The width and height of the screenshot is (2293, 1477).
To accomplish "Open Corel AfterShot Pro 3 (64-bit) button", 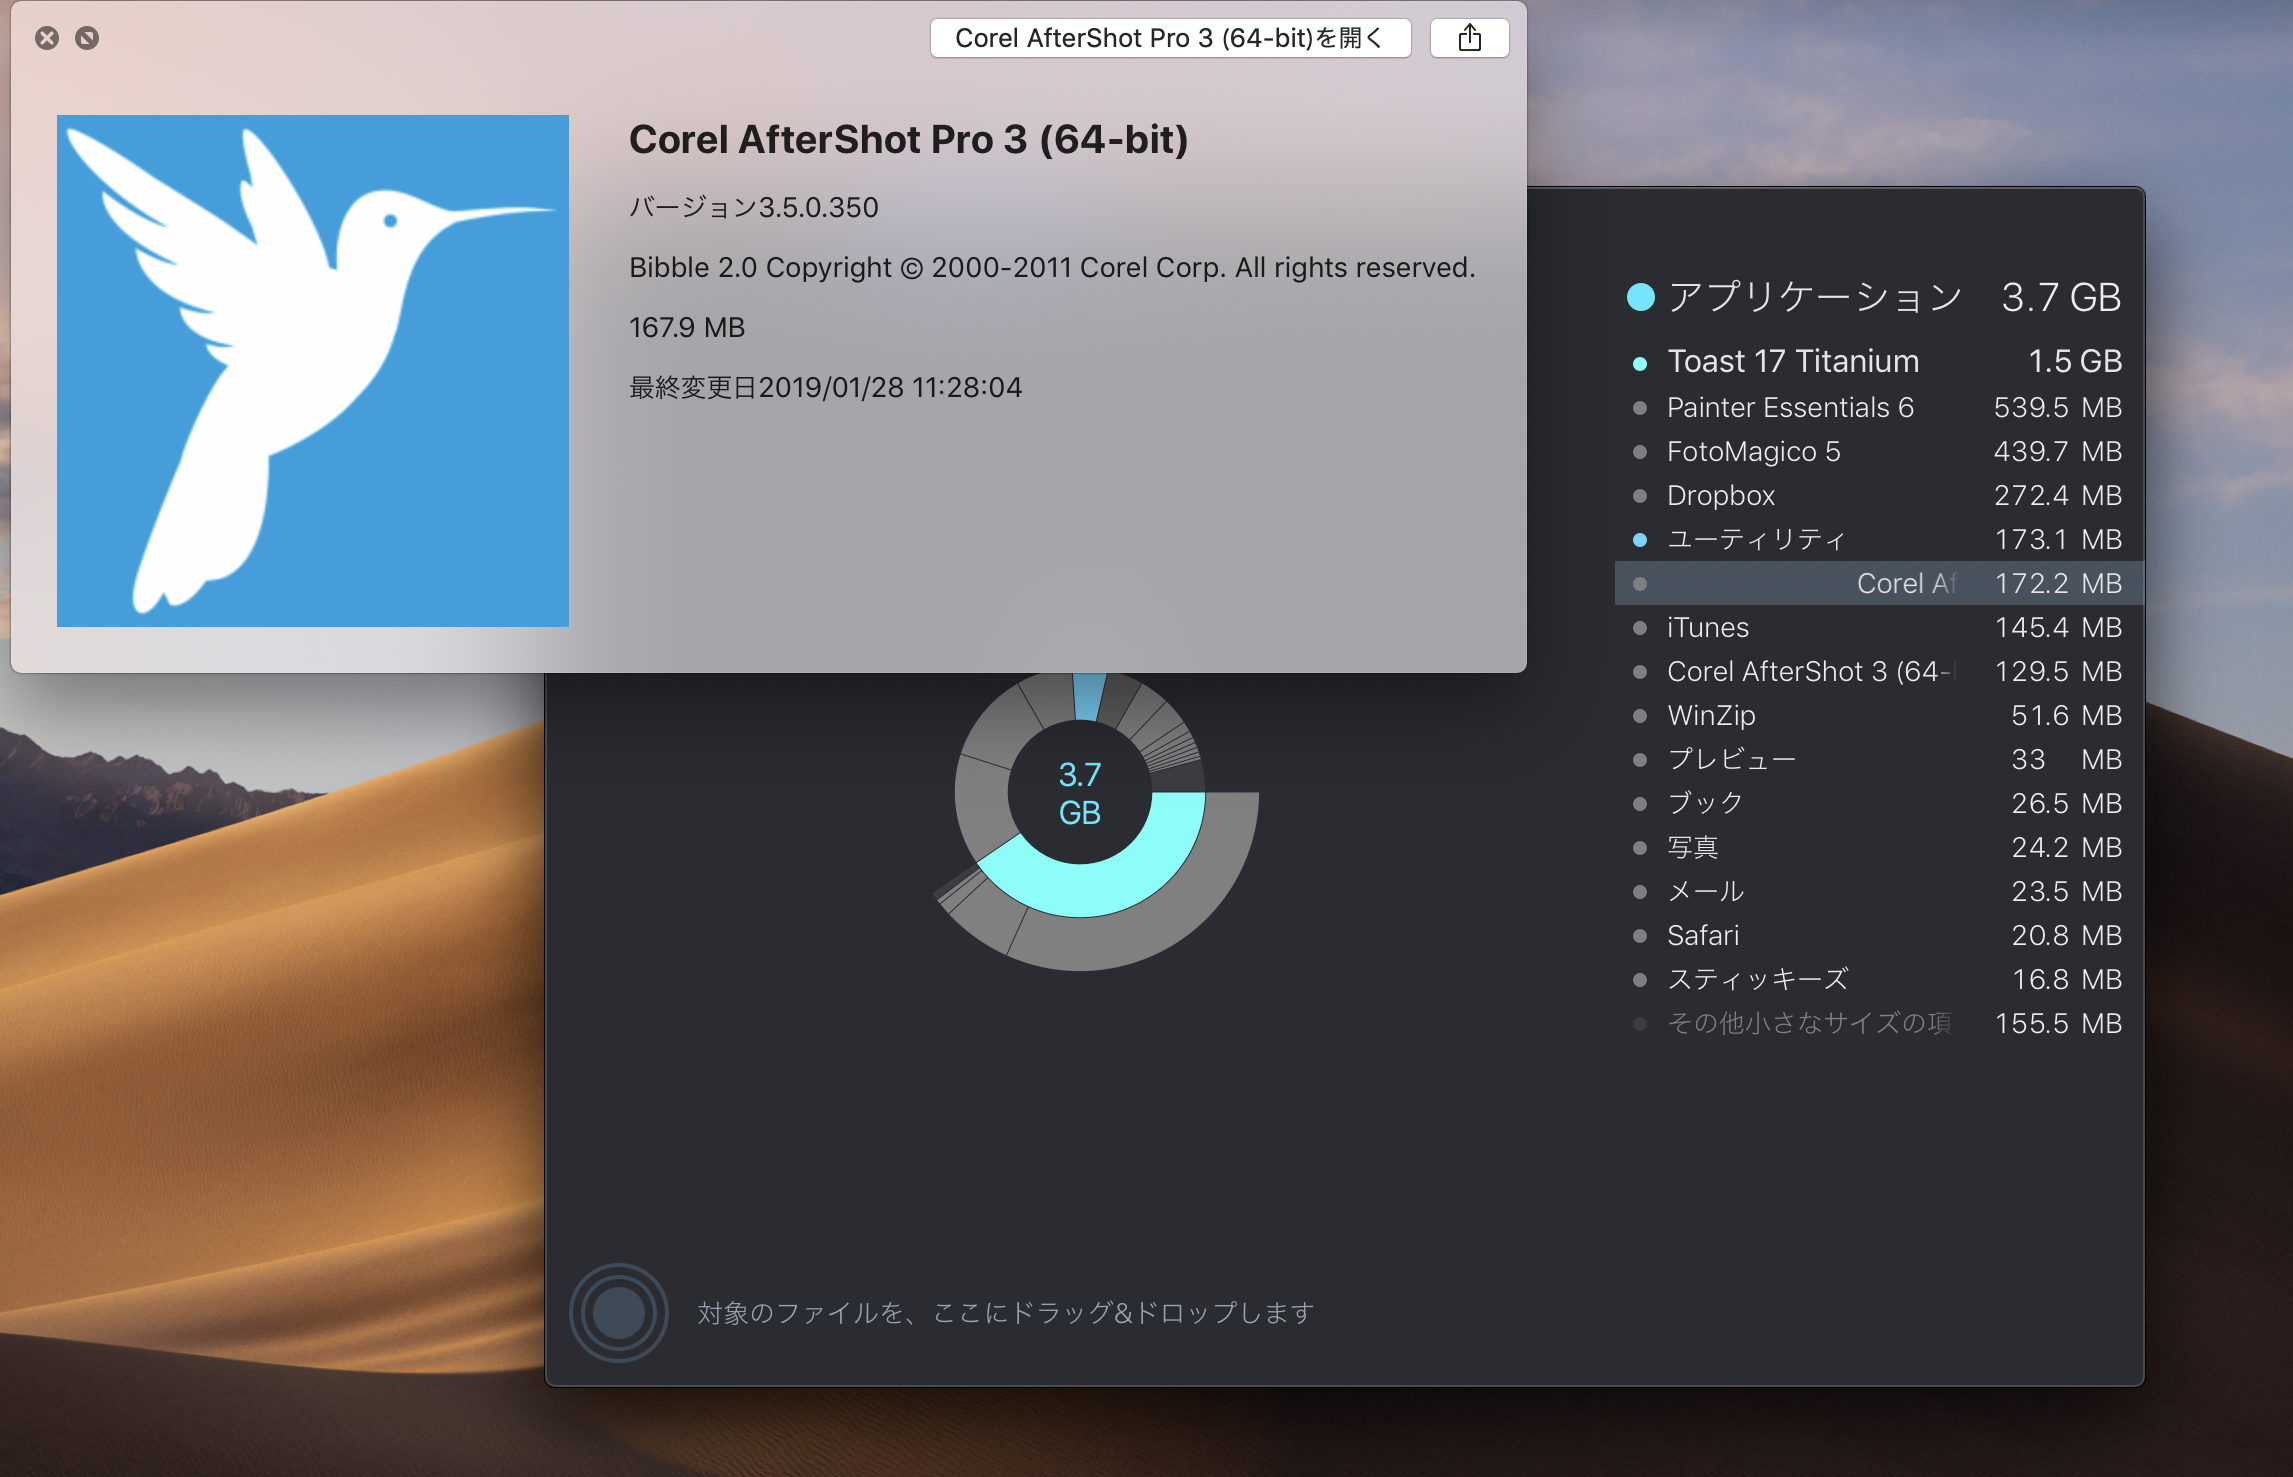I will [x=1170, y=38].
